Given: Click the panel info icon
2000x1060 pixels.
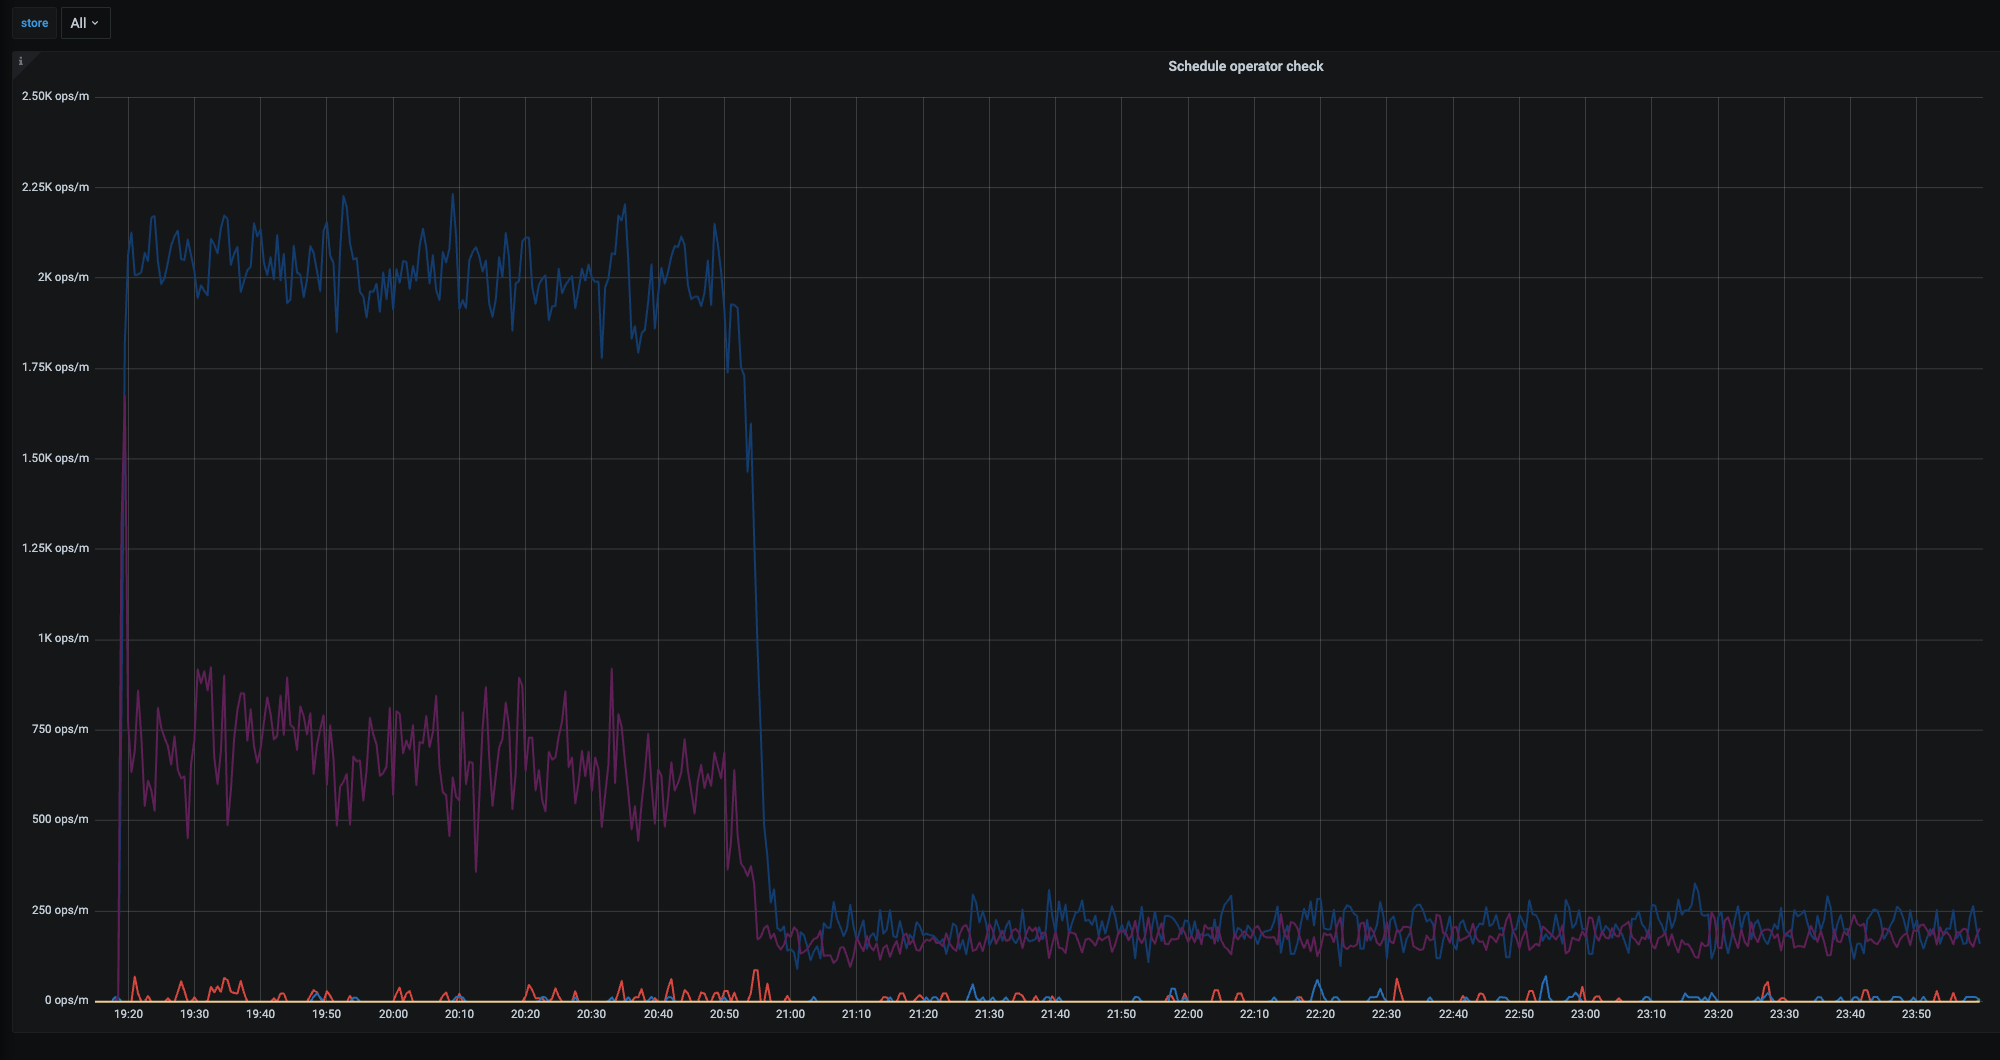Looking at the screenshot, I should [21, 62].
